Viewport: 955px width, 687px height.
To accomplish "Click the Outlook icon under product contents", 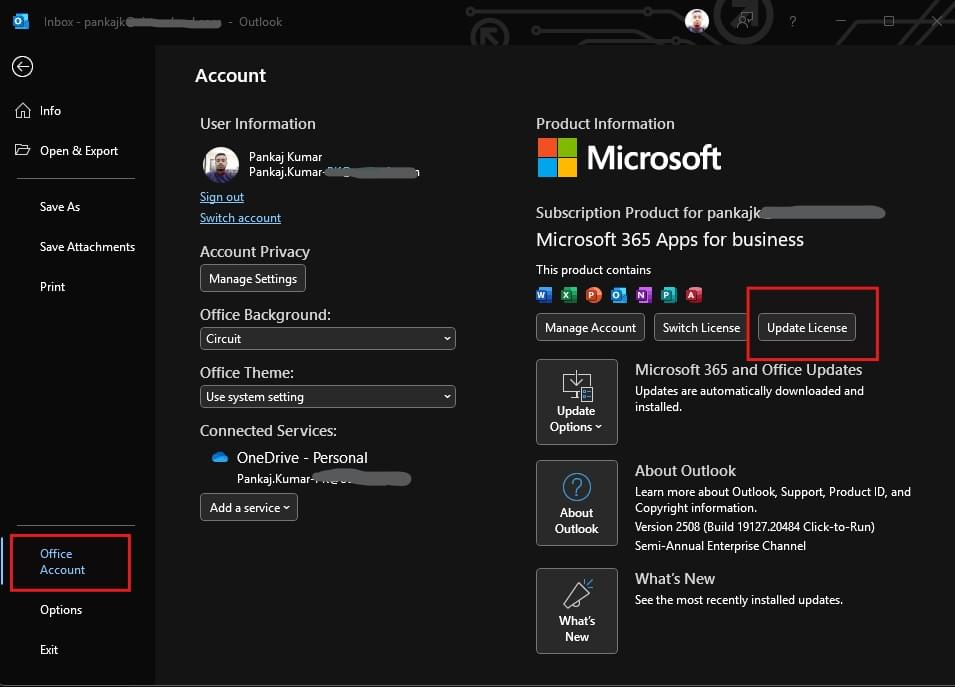I will [617, 295].
